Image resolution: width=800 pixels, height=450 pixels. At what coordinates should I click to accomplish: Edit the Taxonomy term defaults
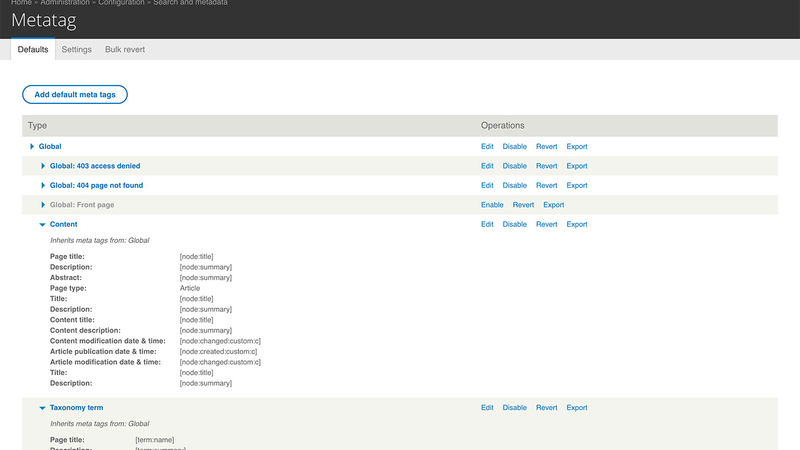pos(487,408)
